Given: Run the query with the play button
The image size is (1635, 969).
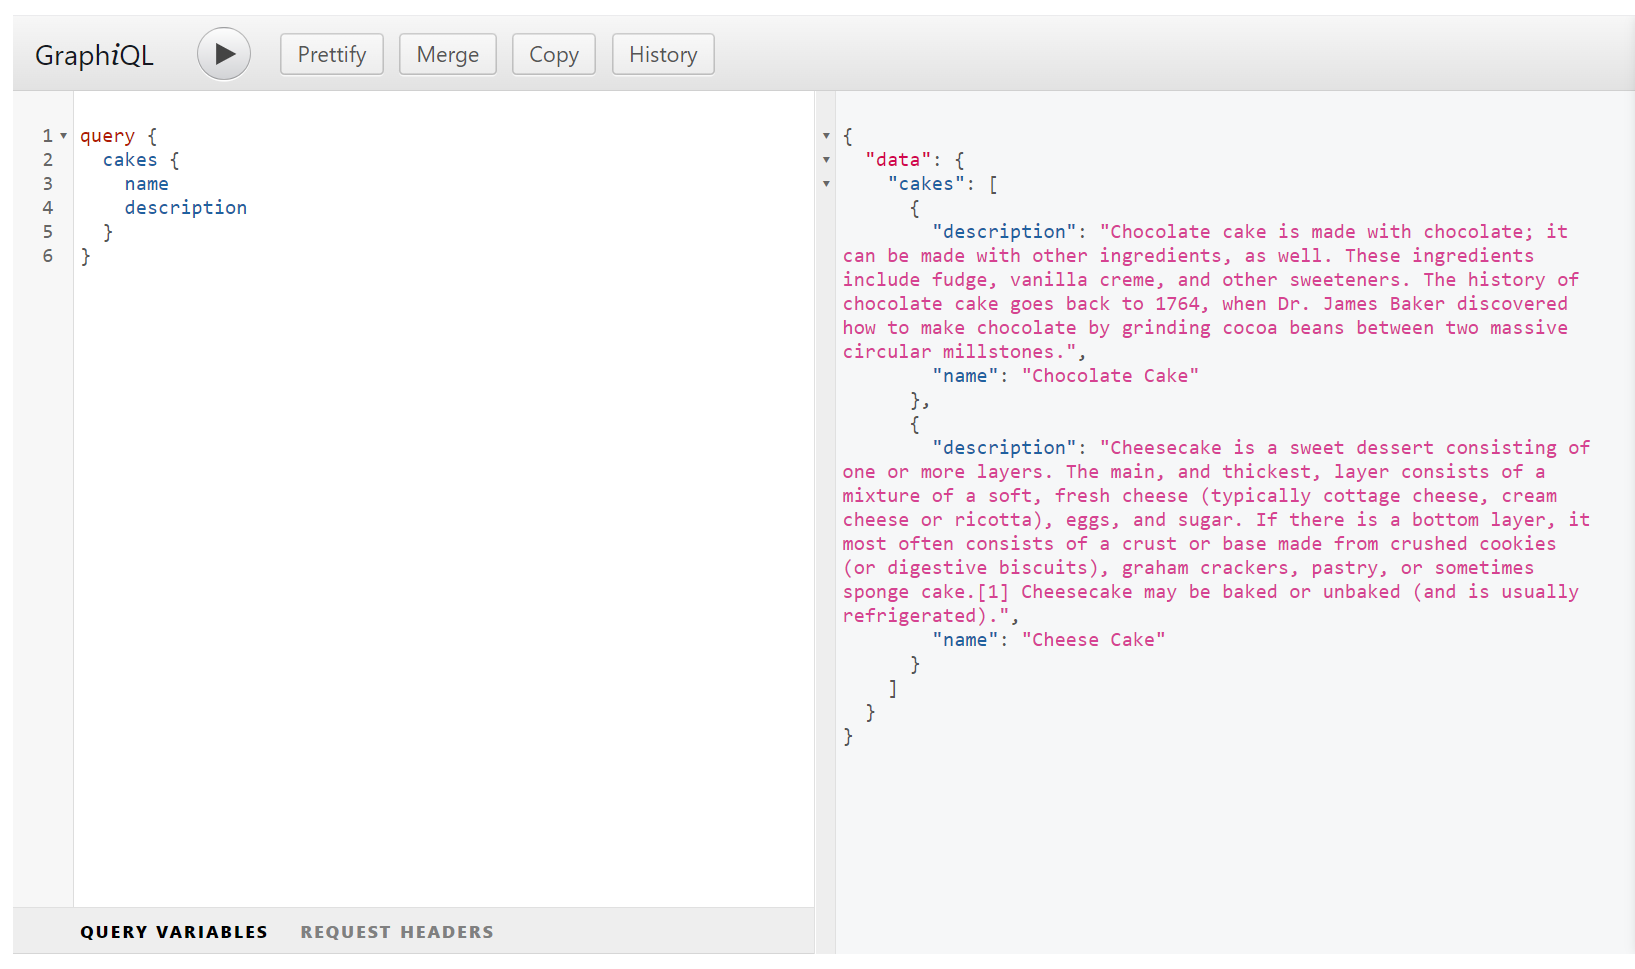Looking at the screenshot, I should pyautogui.click(x=223, y=54).
